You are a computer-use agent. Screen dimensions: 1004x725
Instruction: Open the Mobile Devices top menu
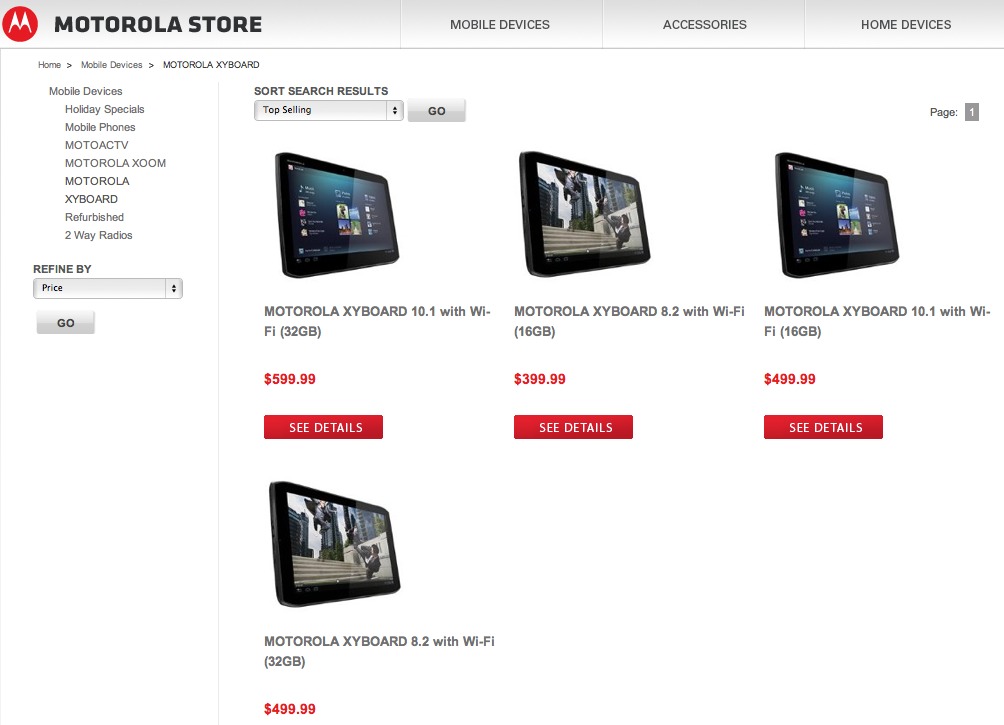pyautogui.click(x=499, y=24)
